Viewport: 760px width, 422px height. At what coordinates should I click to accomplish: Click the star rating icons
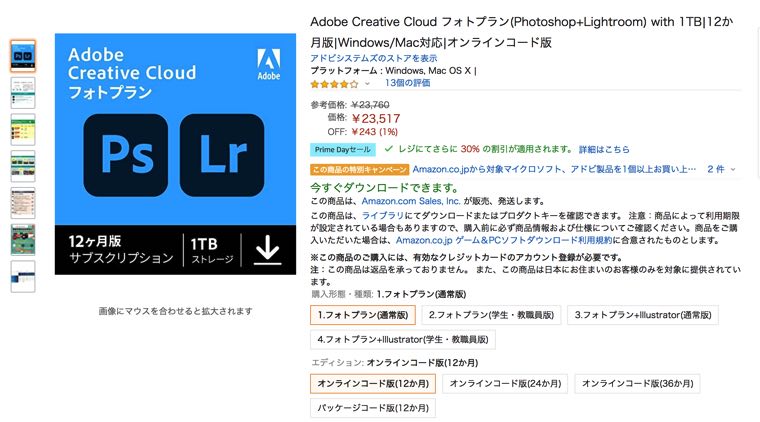point(334,84)
